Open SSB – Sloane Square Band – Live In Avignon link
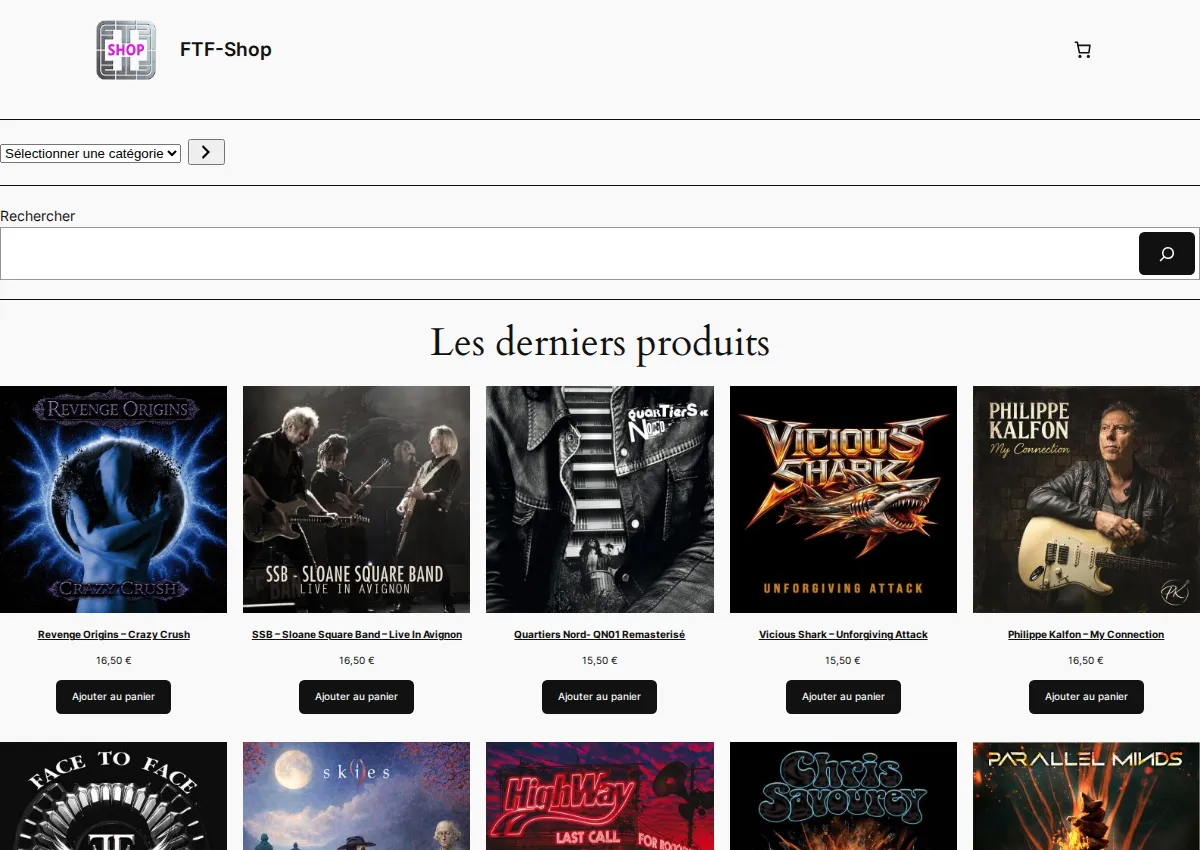 357,635
